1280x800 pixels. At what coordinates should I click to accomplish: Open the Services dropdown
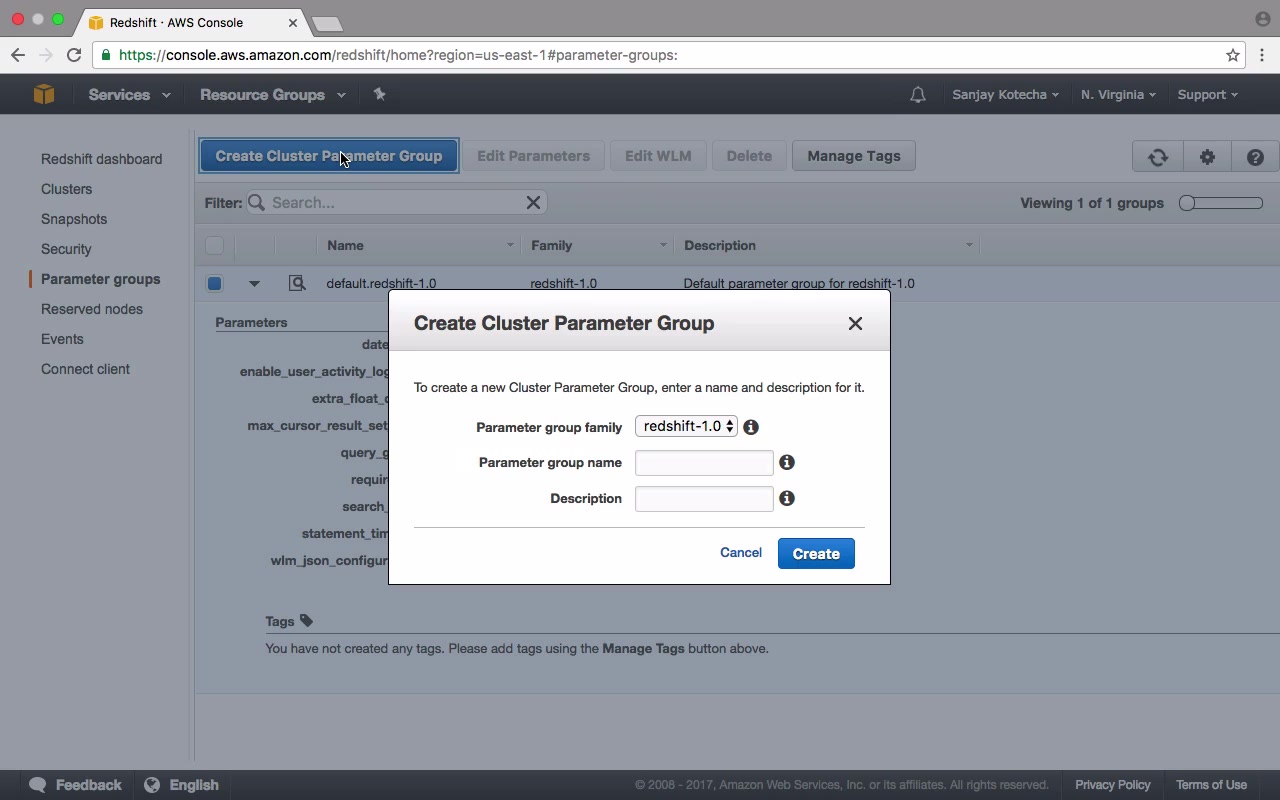coord(129,95)
